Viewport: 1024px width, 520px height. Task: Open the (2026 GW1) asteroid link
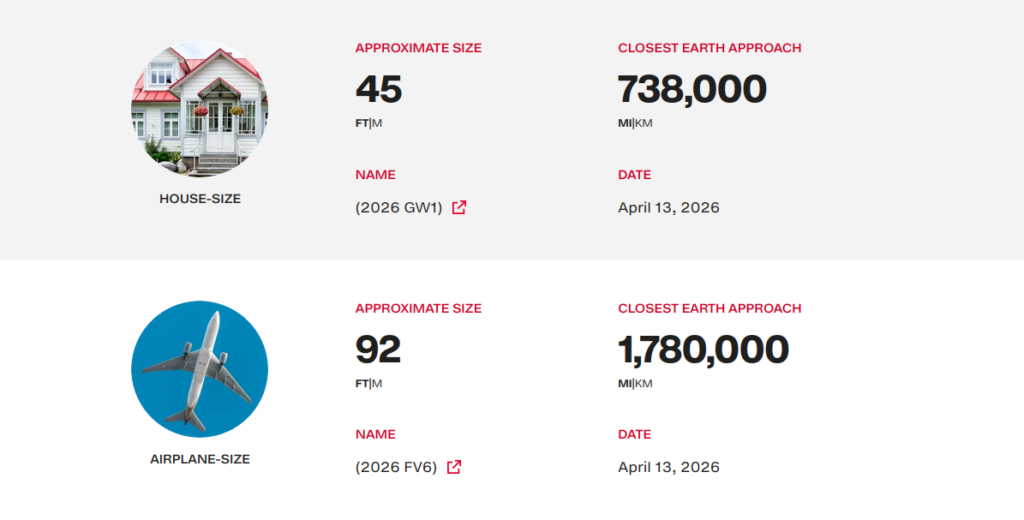pos(399,208)
